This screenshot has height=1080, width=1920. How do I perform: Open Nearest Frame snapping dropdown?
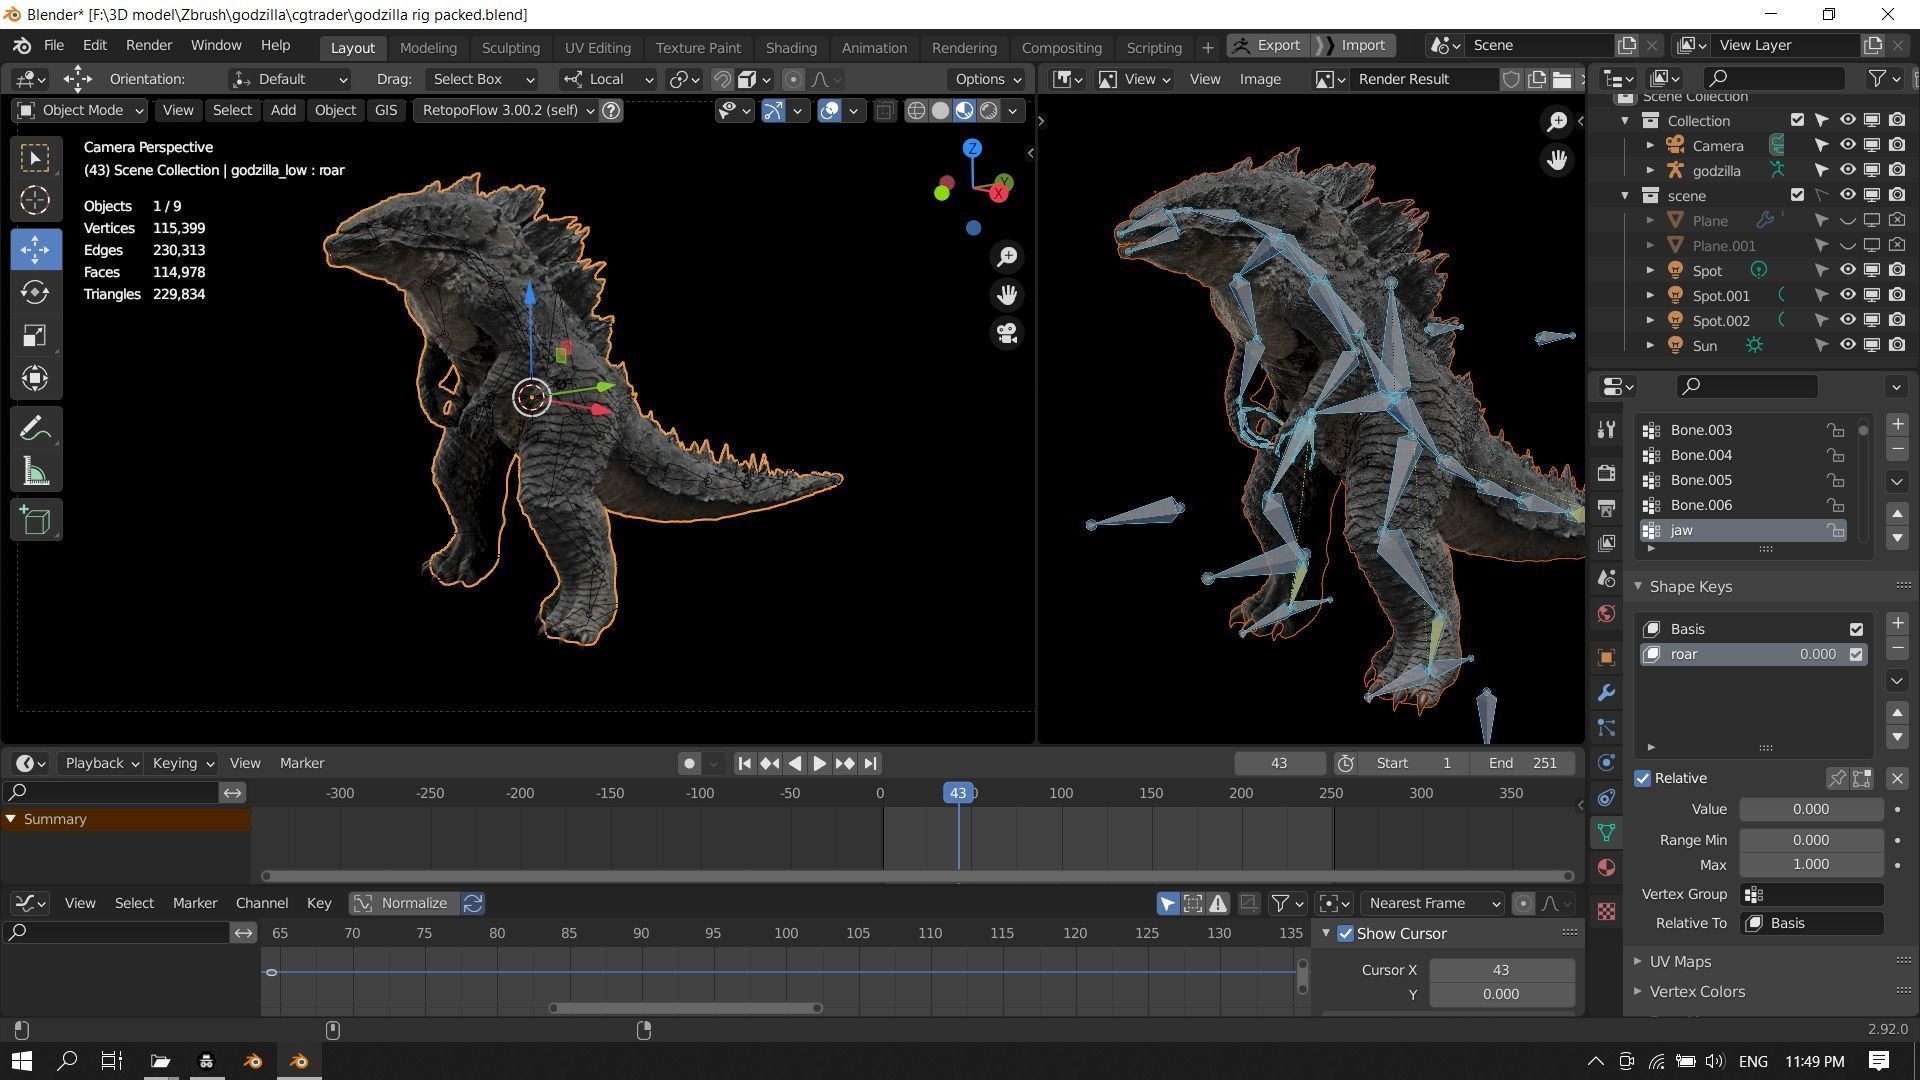click(1433, 903)
